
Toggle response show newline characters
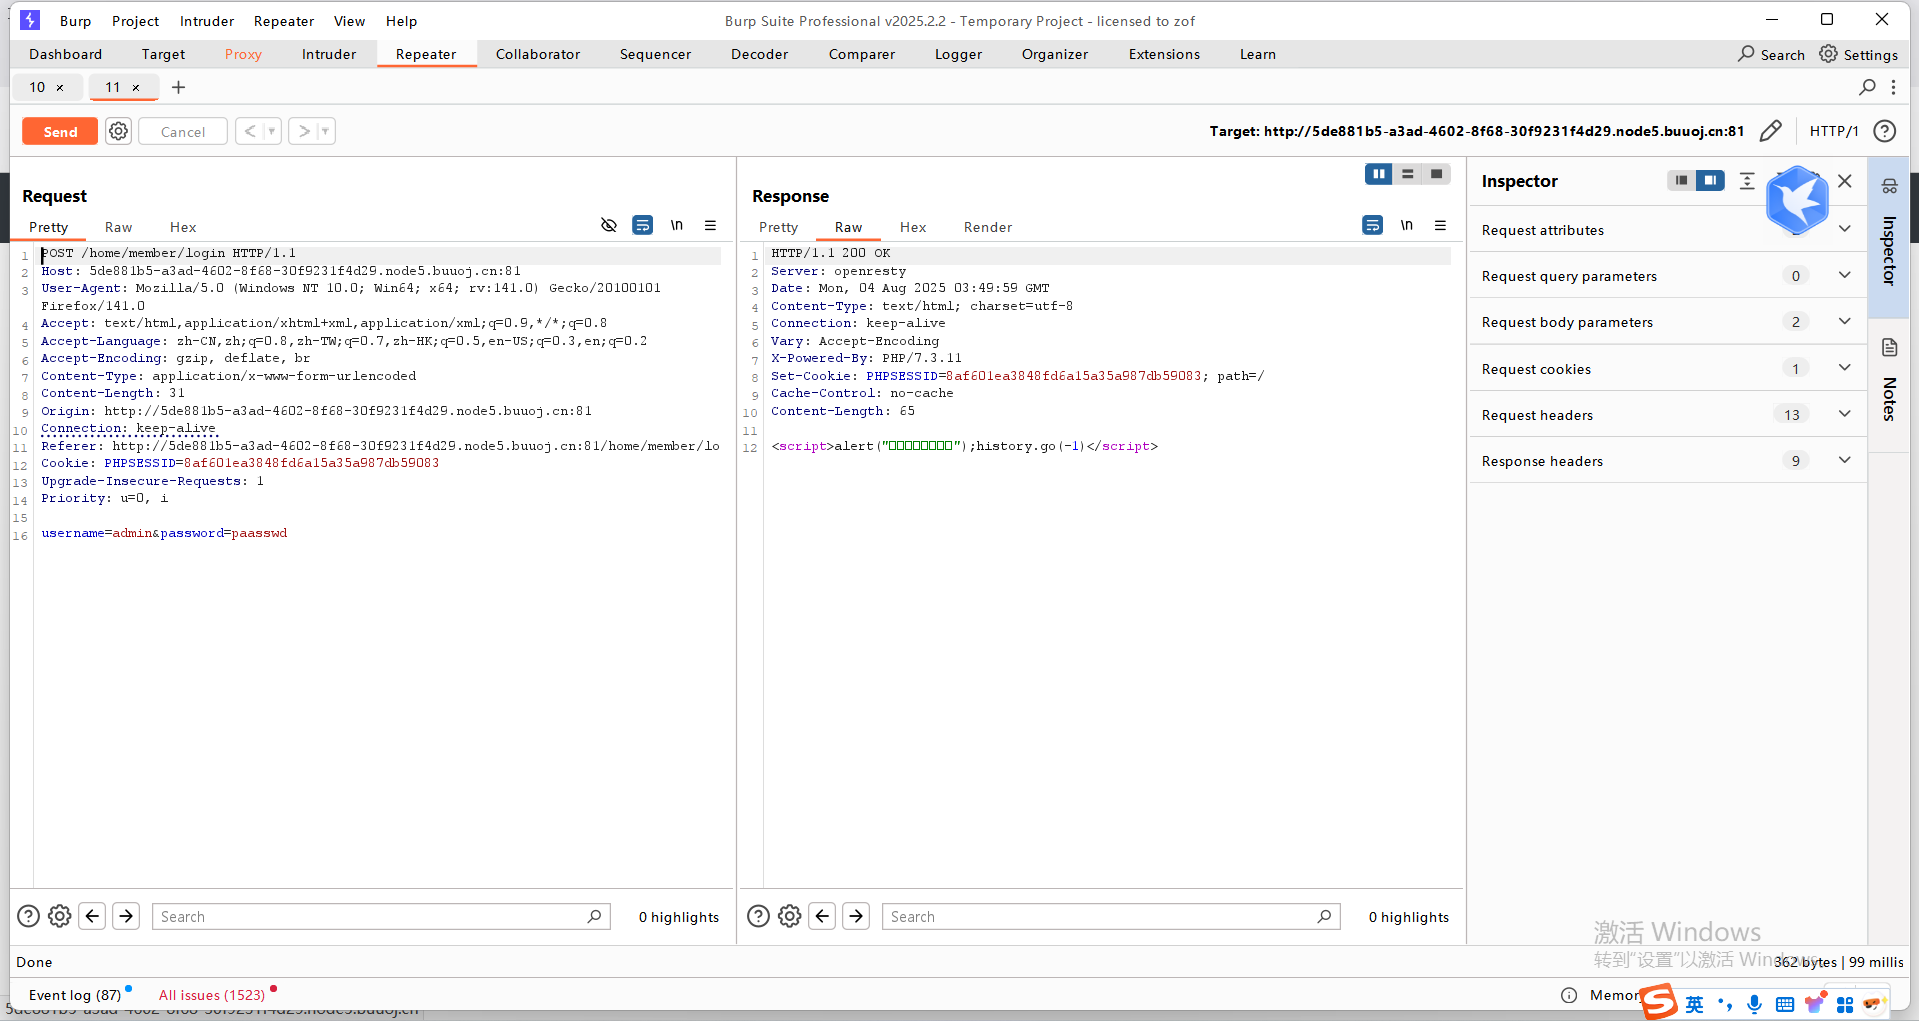[x=1407, y=225]
